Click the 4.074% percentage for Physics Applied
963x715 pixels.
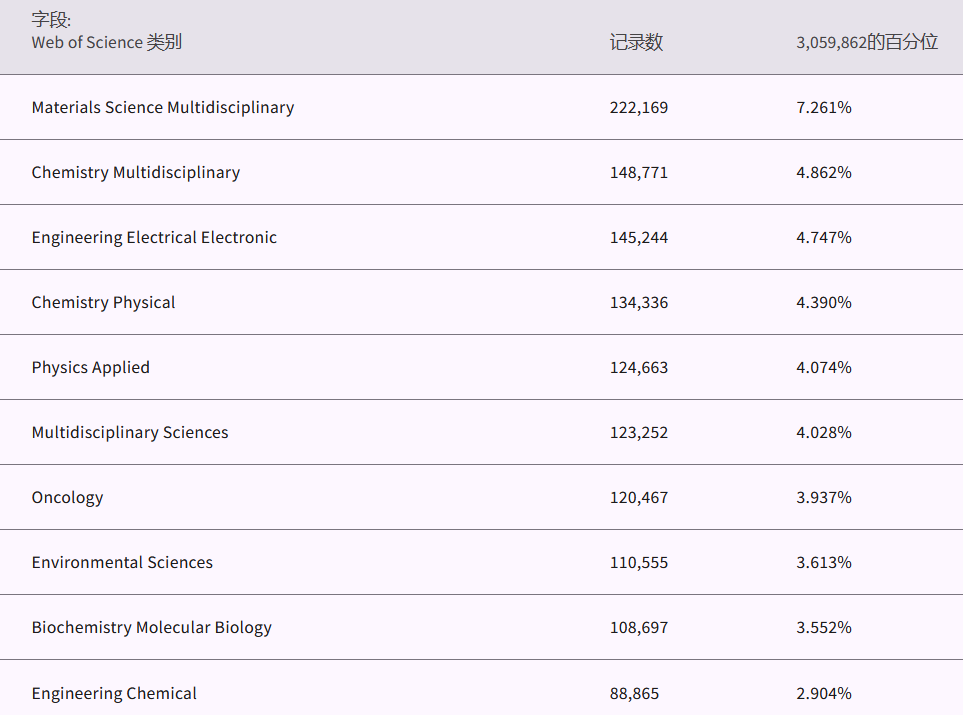coord(824,367)
